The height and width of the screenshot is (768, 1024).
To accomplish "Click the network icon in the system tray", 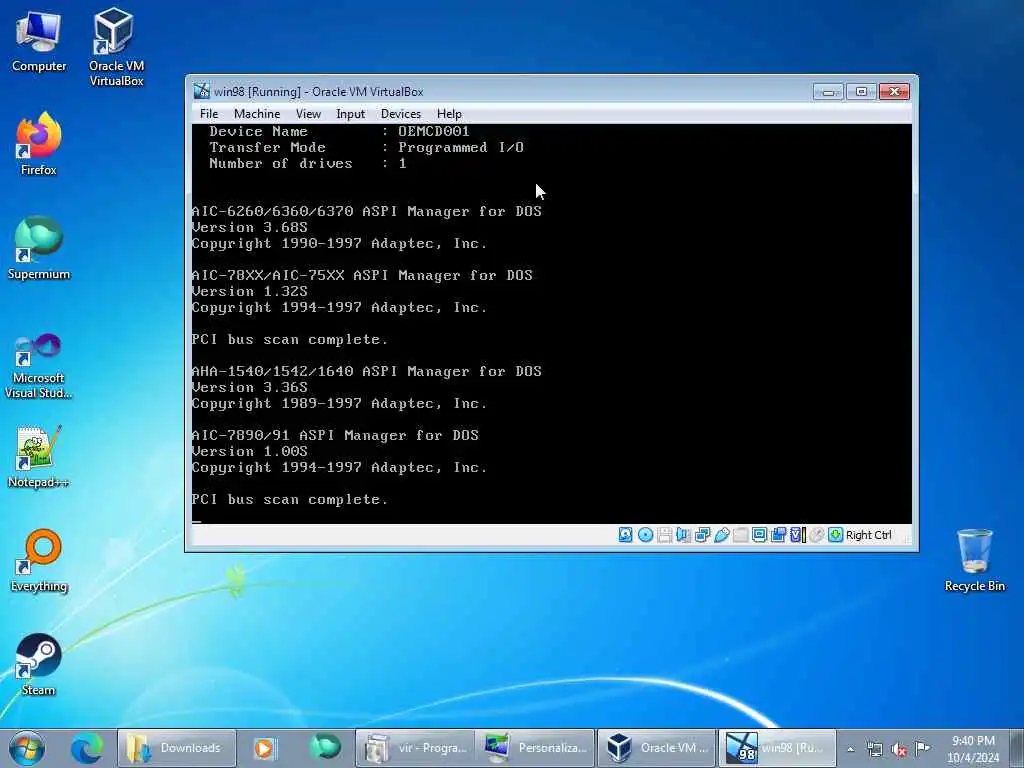I will (874, 749).
